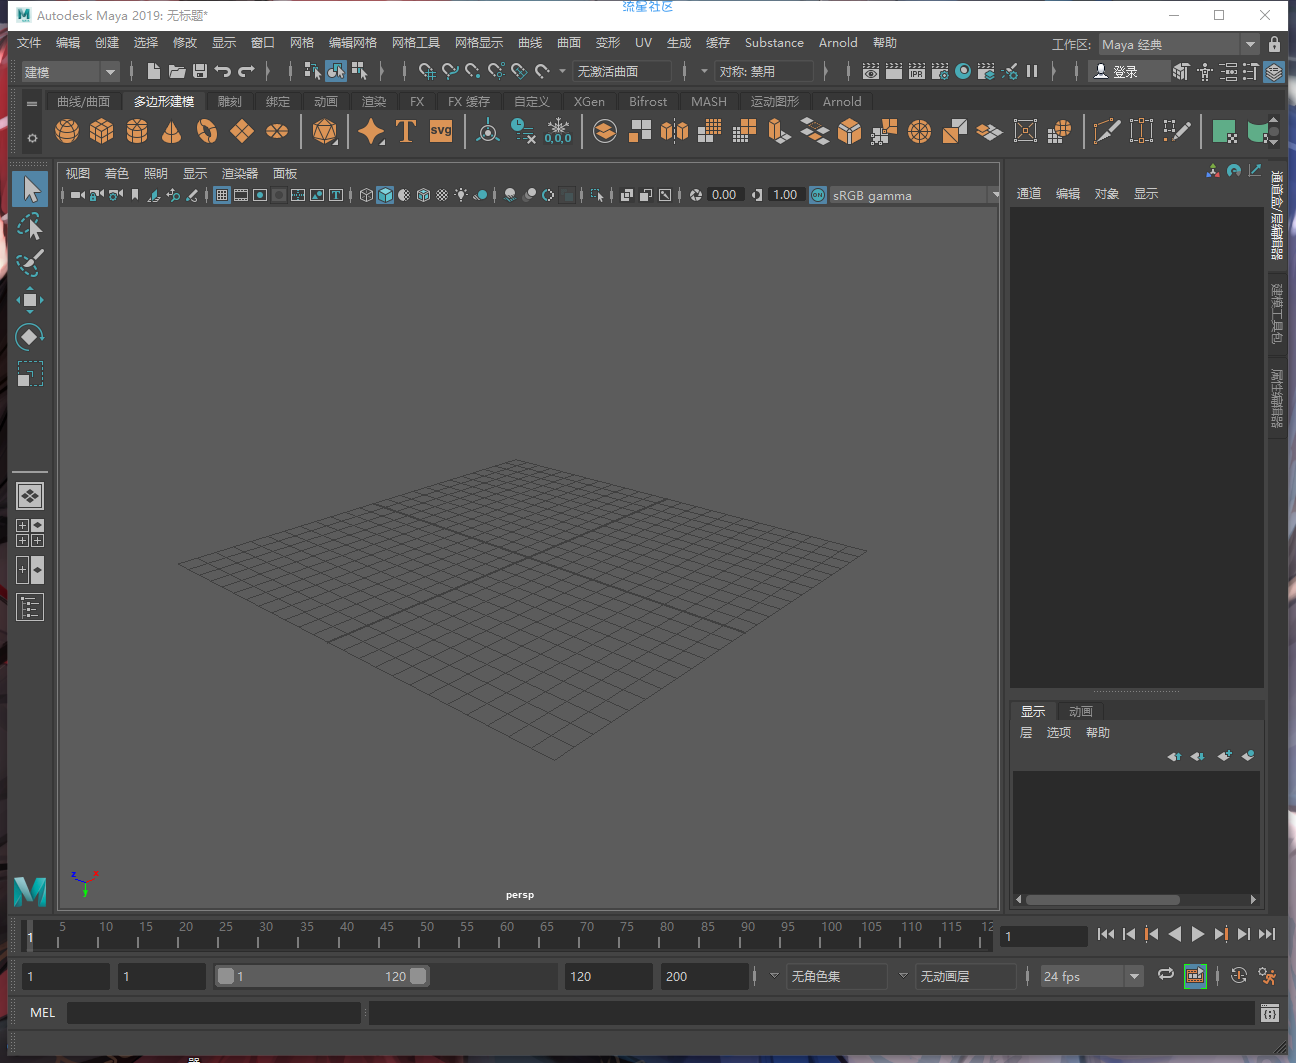Open the 无激活曲面 live surface dropdown
Image resolution: width=1296 pixels, height=1063 pixels.
click(x=622, y=71)
